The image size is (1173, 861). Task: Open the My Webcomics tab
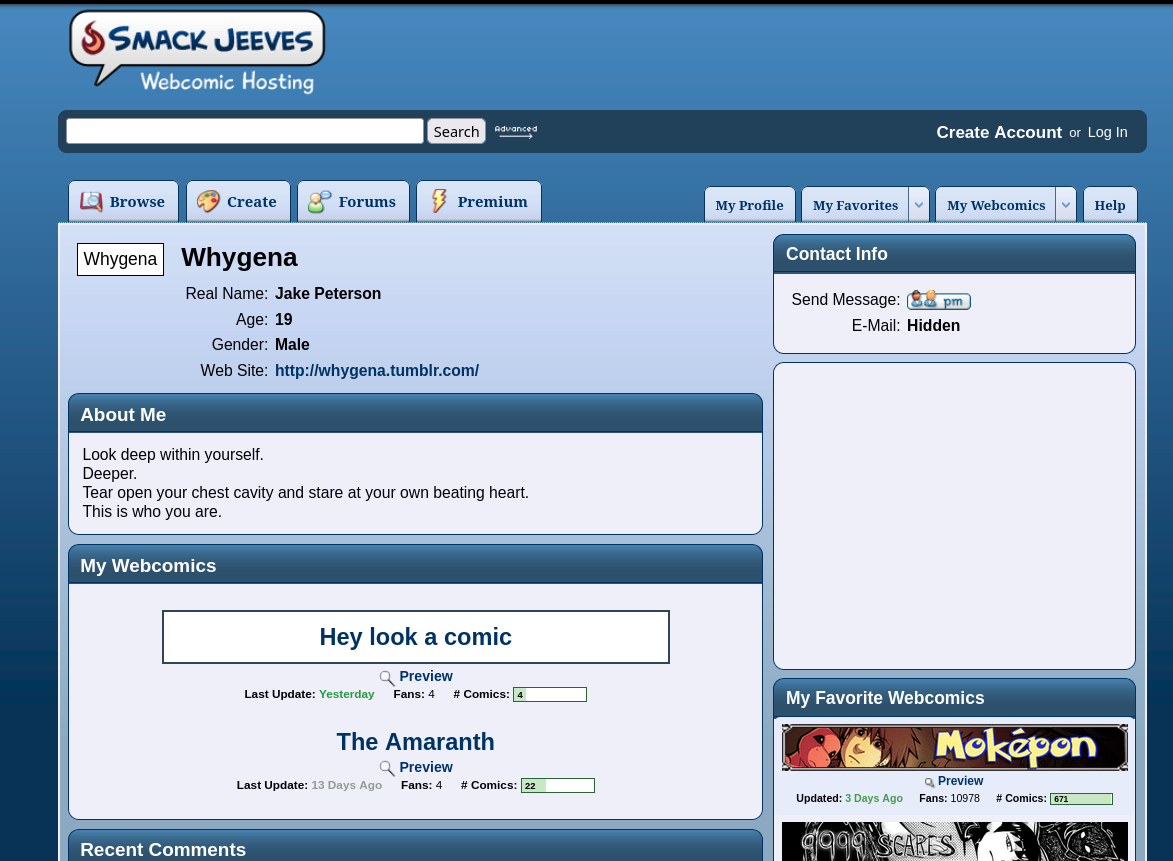pyautogui.click(x=996, y=205)
